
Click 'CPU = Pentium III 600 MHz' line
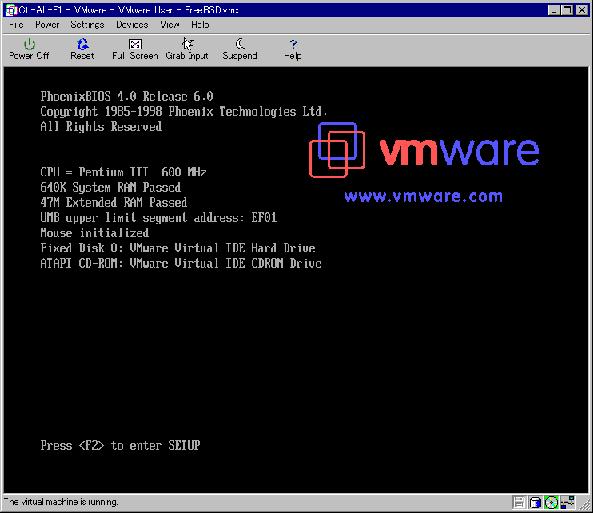(x=123, y=172)
